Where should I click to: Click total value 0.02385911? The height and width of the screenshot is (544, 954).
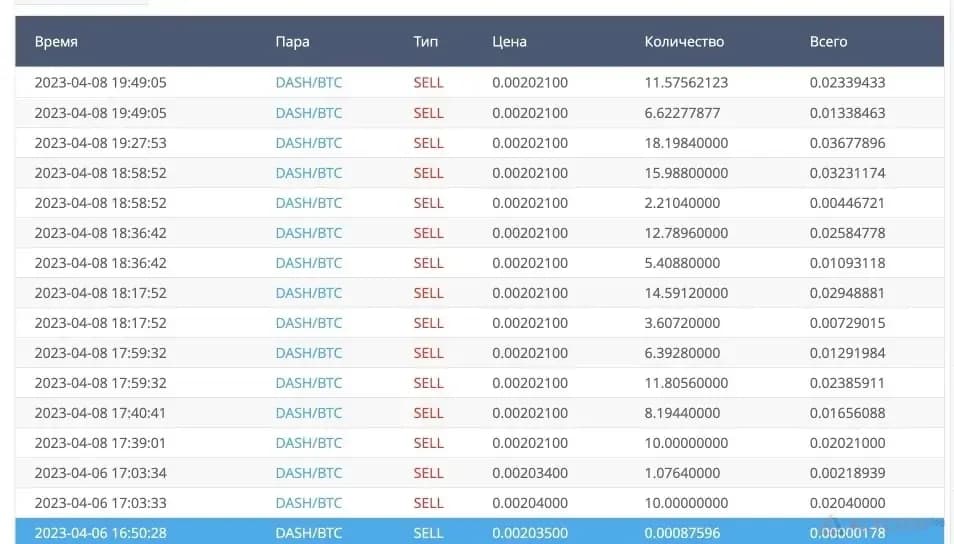[x=847, y=383]
